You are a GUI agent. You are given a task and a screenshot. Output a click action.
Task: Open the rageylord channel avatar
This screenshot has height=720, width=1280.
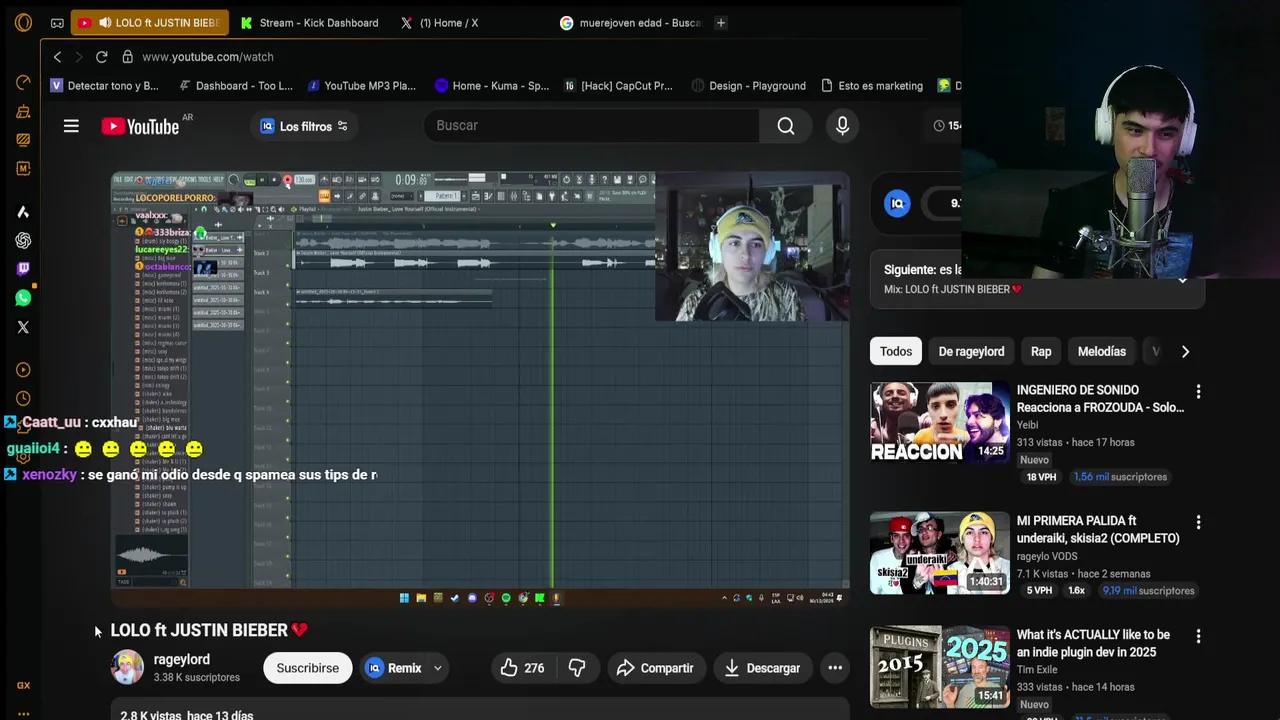pos(127,667)
